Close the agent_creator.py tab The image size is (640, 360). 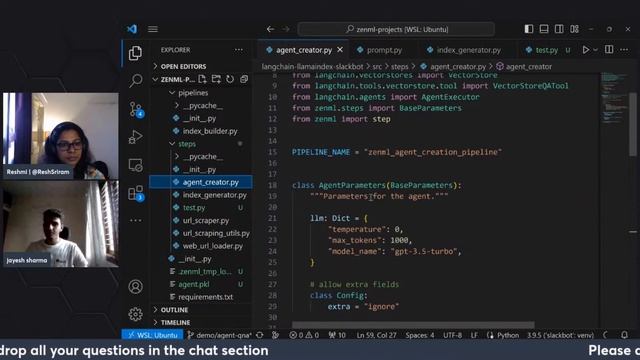click(x=340, y=50)
